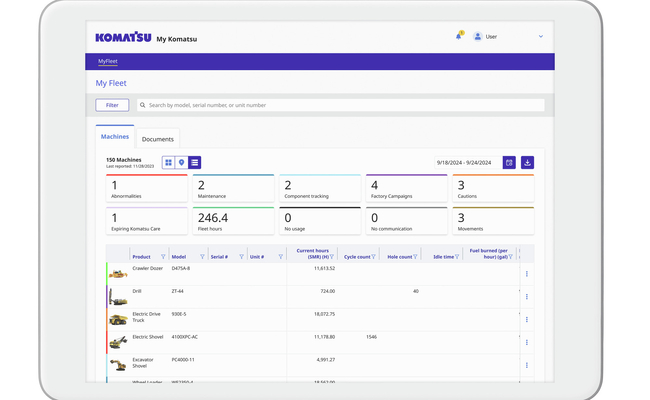The image size is (650, 400).
Task: Select the D475A-8 model cell
Action: [181, 269]
